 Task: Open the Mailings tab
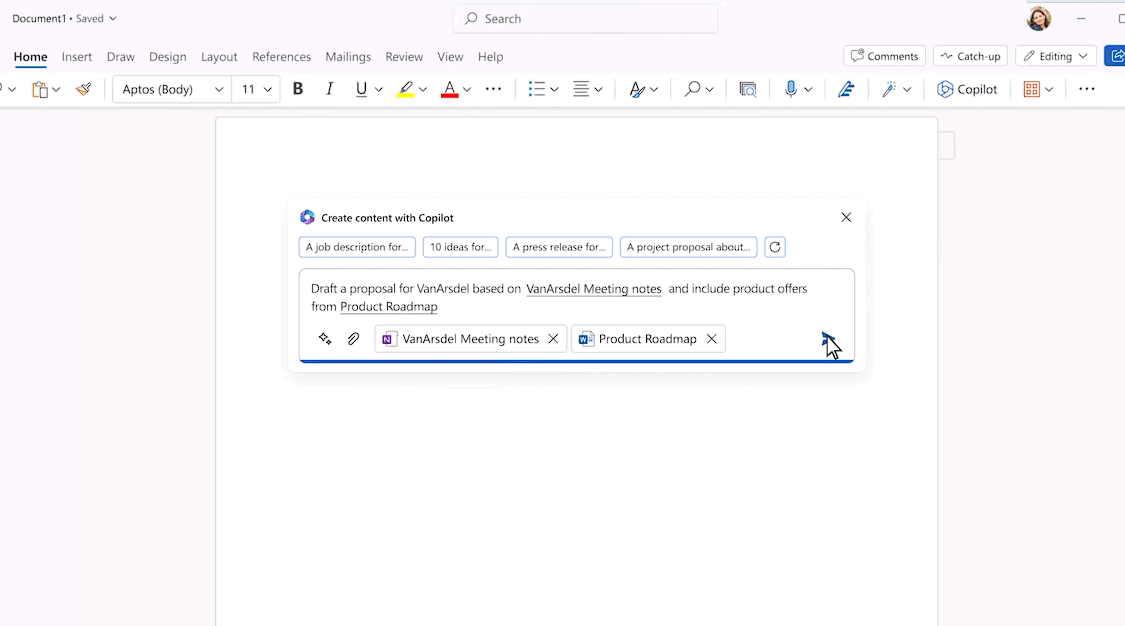click(348, 57)
